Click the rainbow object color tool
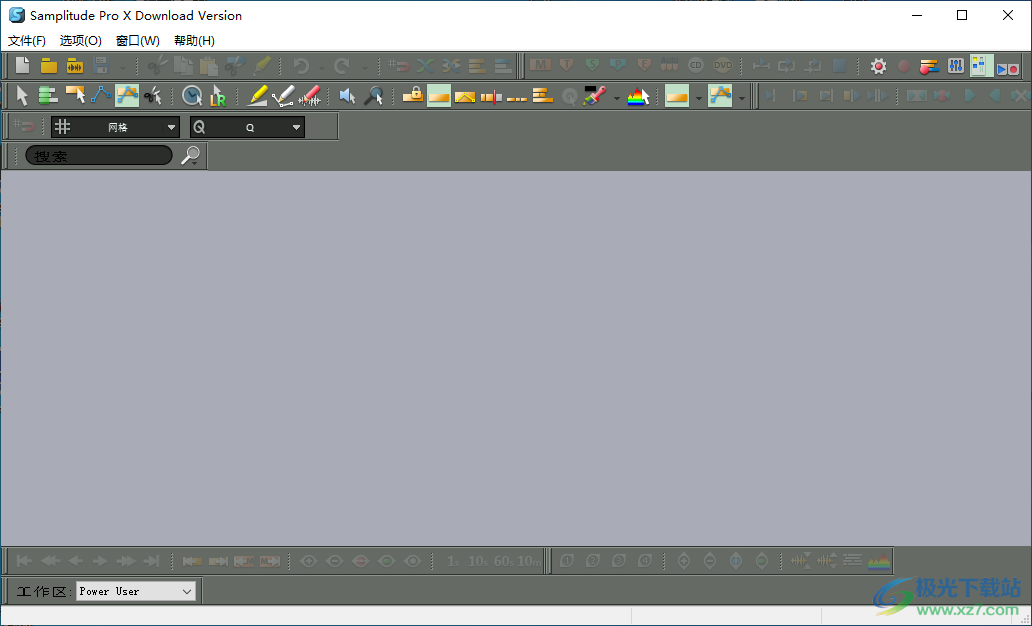 tap(639, 95)
